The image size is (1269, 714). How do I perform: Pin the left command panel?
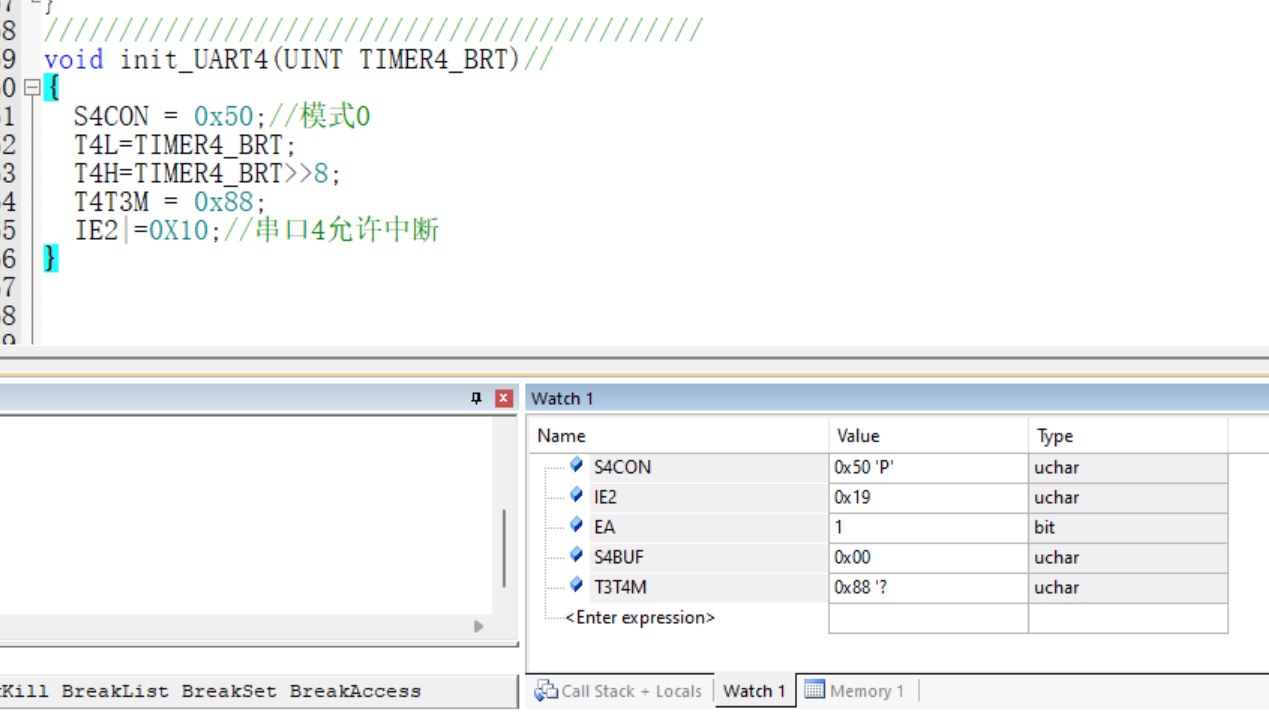click(476, 398)
